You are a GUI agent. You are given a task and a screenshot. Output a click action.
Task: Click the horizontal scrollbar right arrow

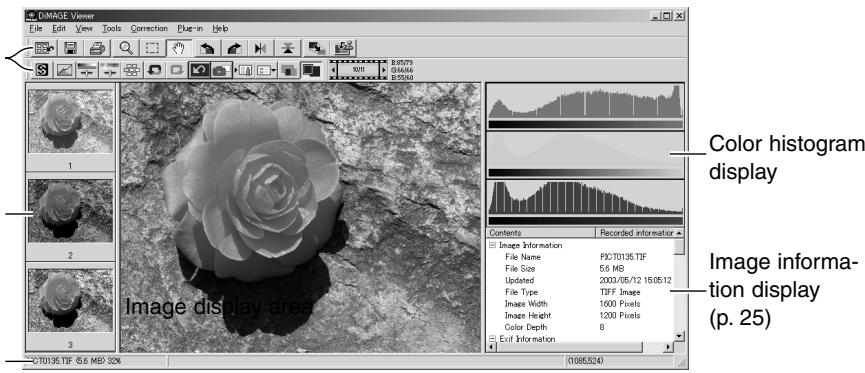[x=669, y=347]
